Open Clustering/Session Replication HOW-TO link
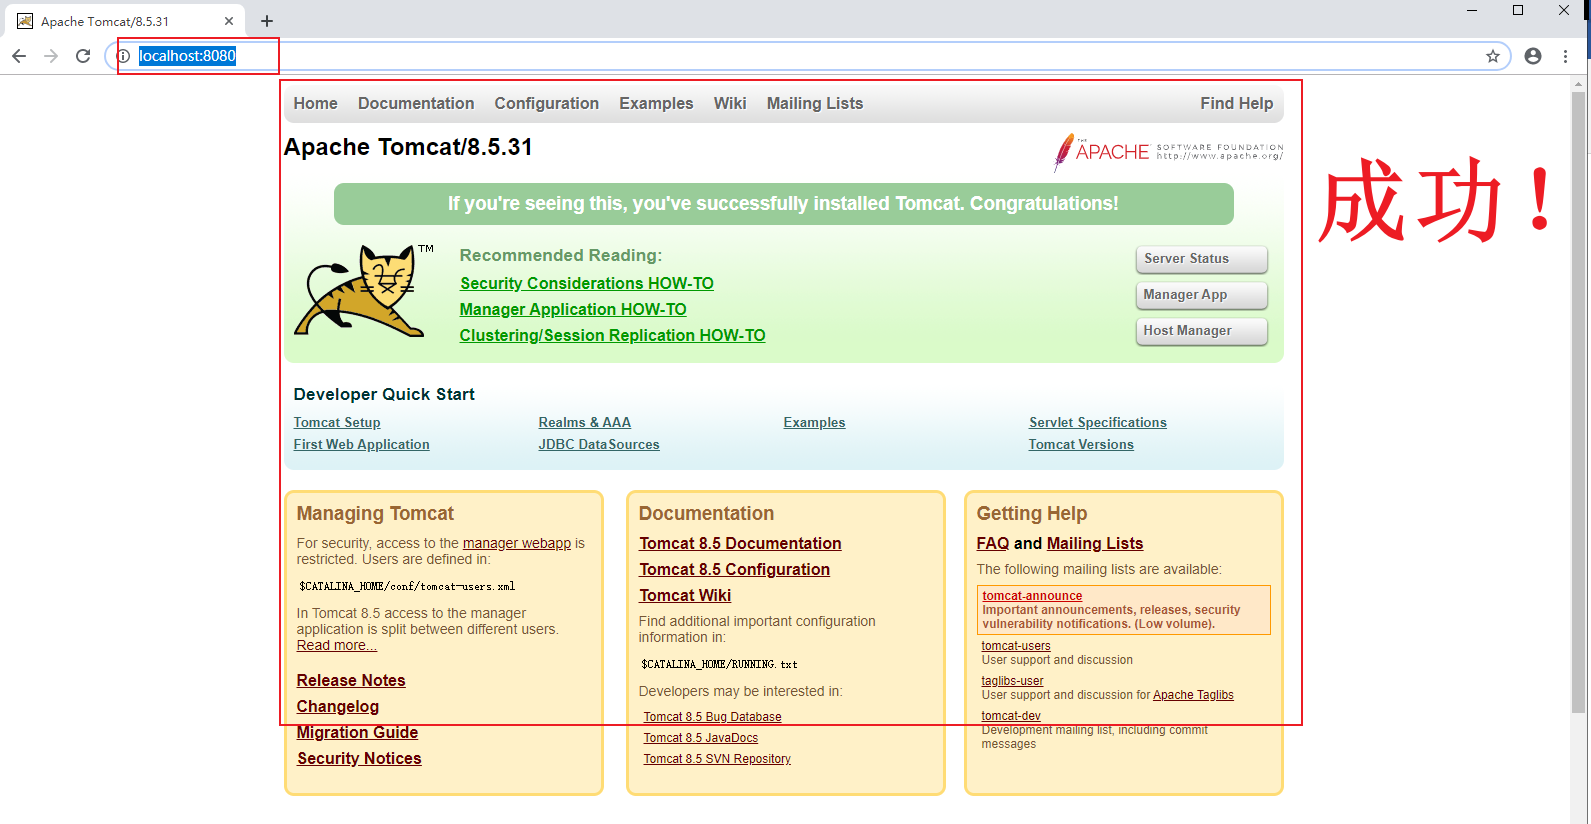 pos(612,335)
